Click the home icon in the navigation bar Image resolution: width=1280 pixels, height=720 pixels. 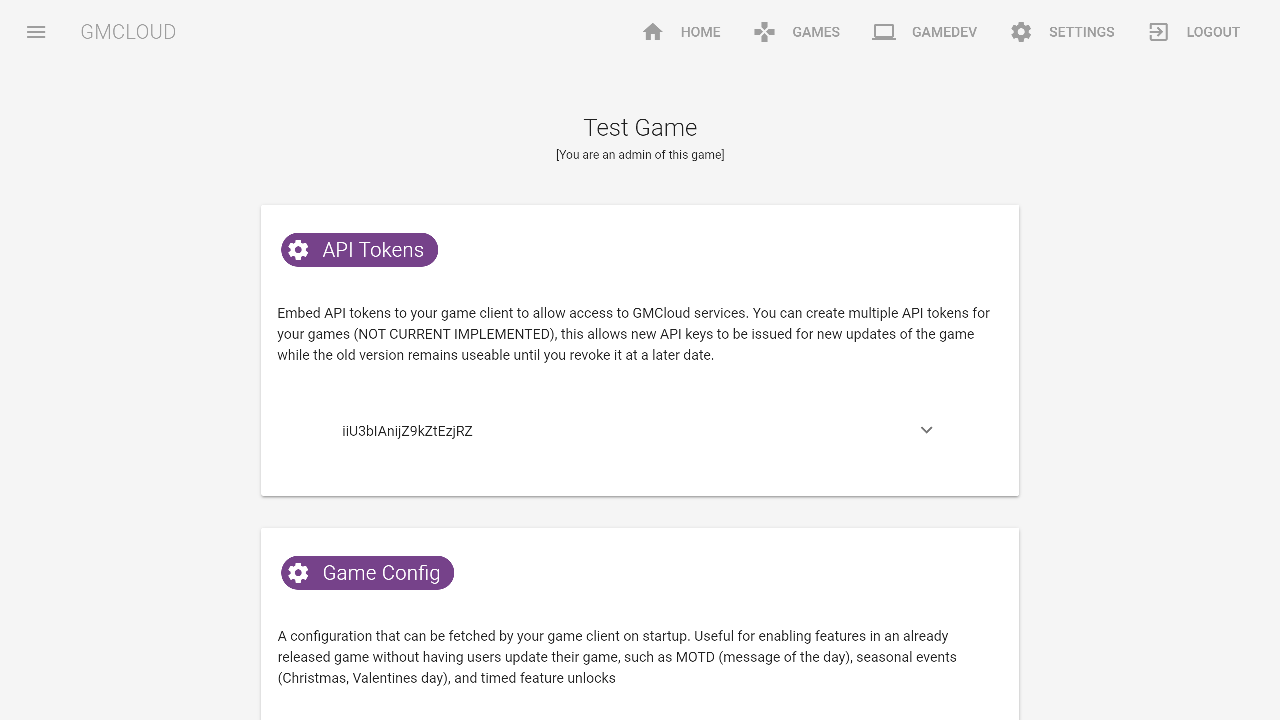(652, 31)
